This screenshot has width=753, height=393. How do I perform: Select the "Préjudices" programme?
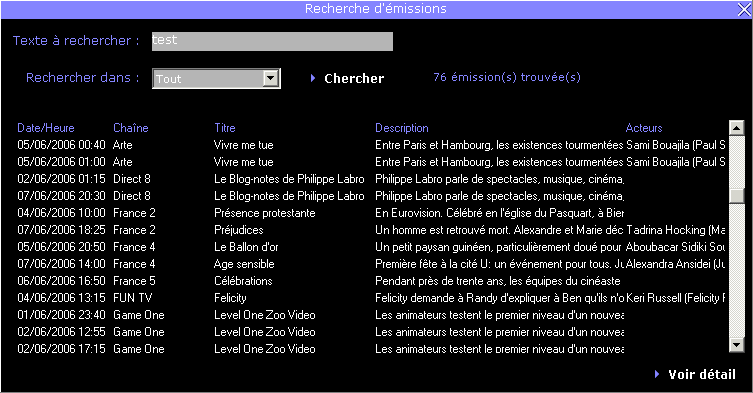pos(239,230)
